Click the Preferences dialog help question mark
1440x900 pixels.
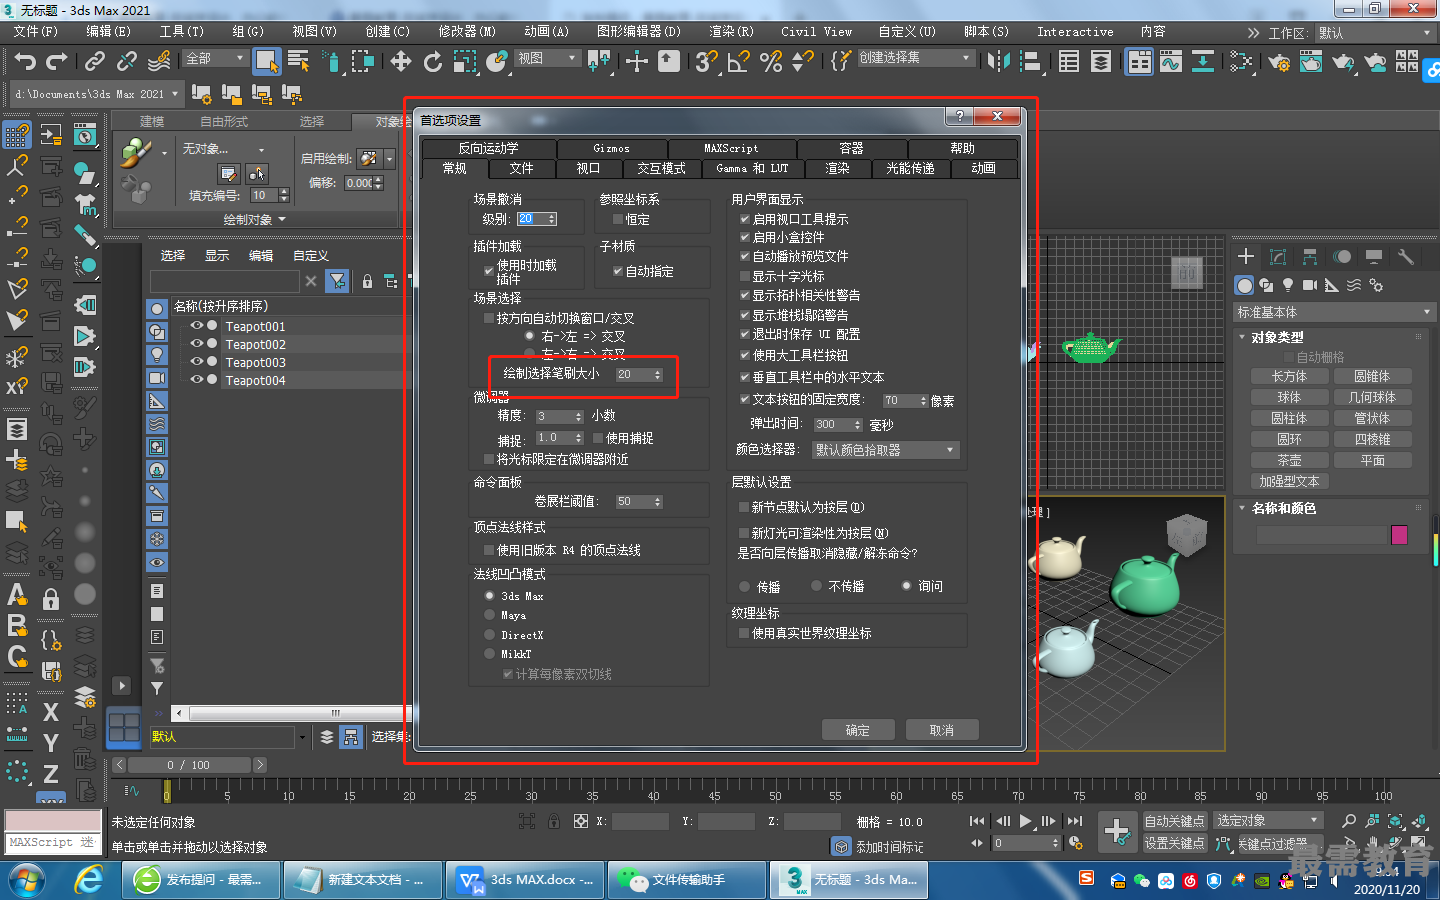click(959, 116)
